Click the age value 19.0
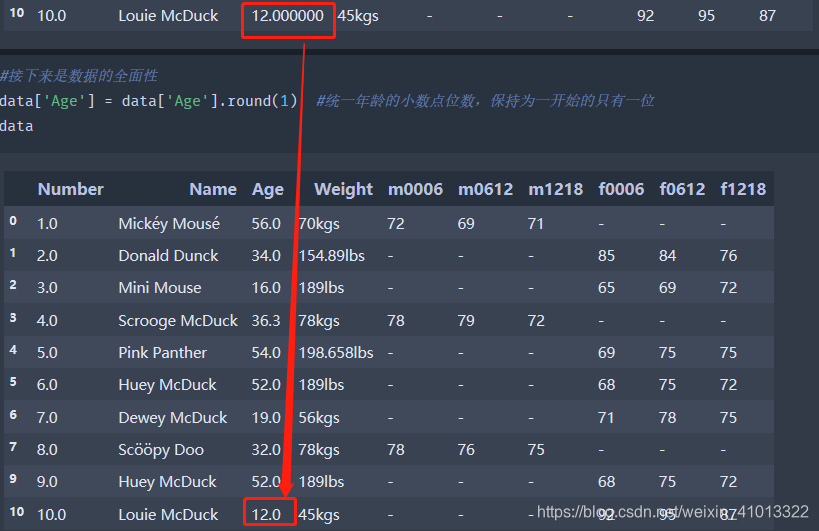The width and height of the screenshot is (819, 531). (266, 418)
